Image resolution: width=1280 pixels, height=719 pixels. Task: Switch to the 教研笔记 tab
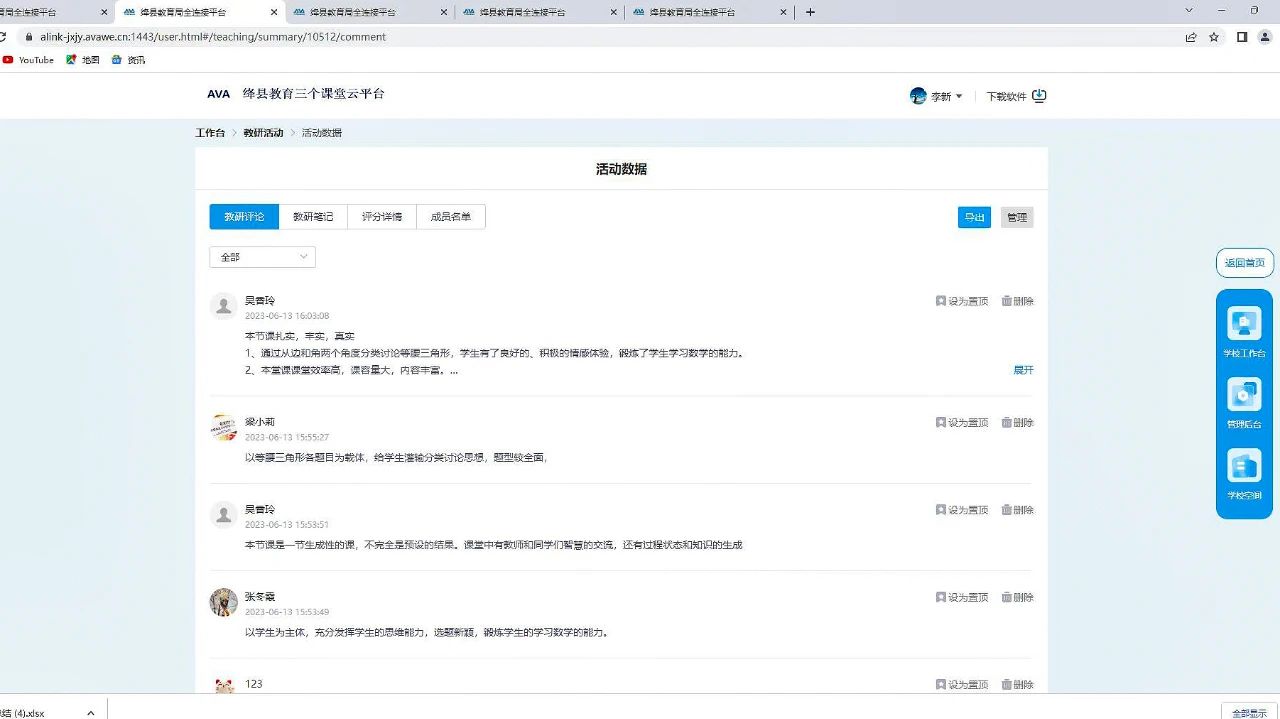[313, 217]
